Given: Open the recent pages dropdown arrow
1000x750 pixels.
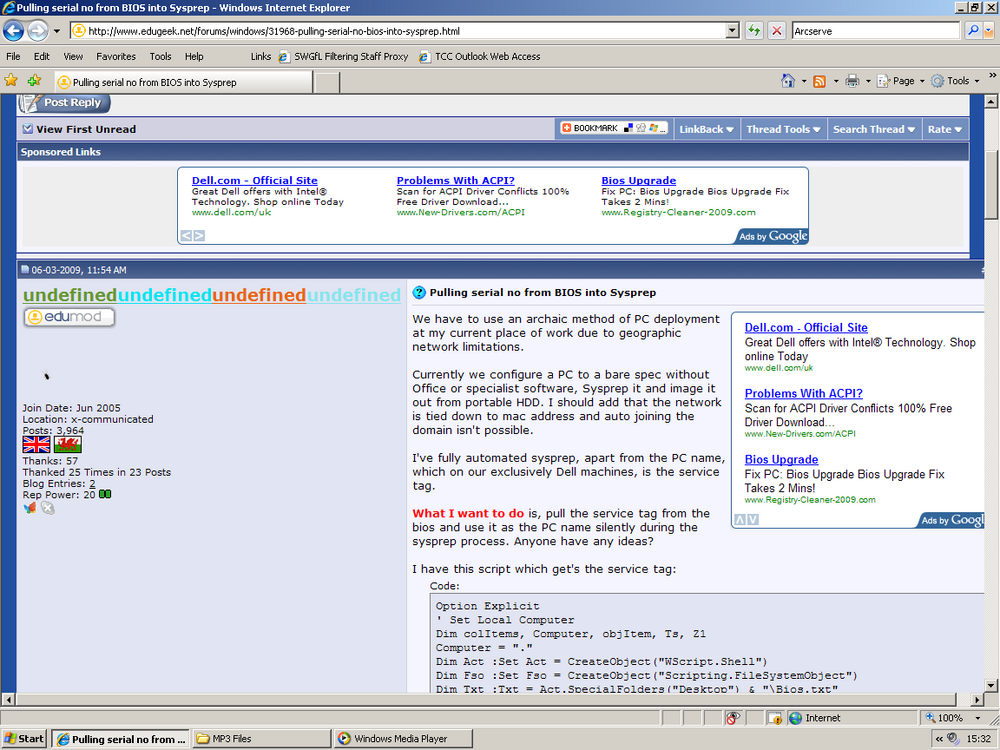Looking at the screenshot, I should pos(57,31).
